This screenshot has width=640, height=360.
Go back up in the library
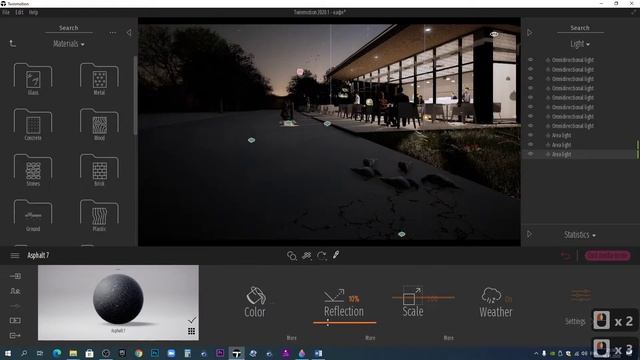click(13, 43)
